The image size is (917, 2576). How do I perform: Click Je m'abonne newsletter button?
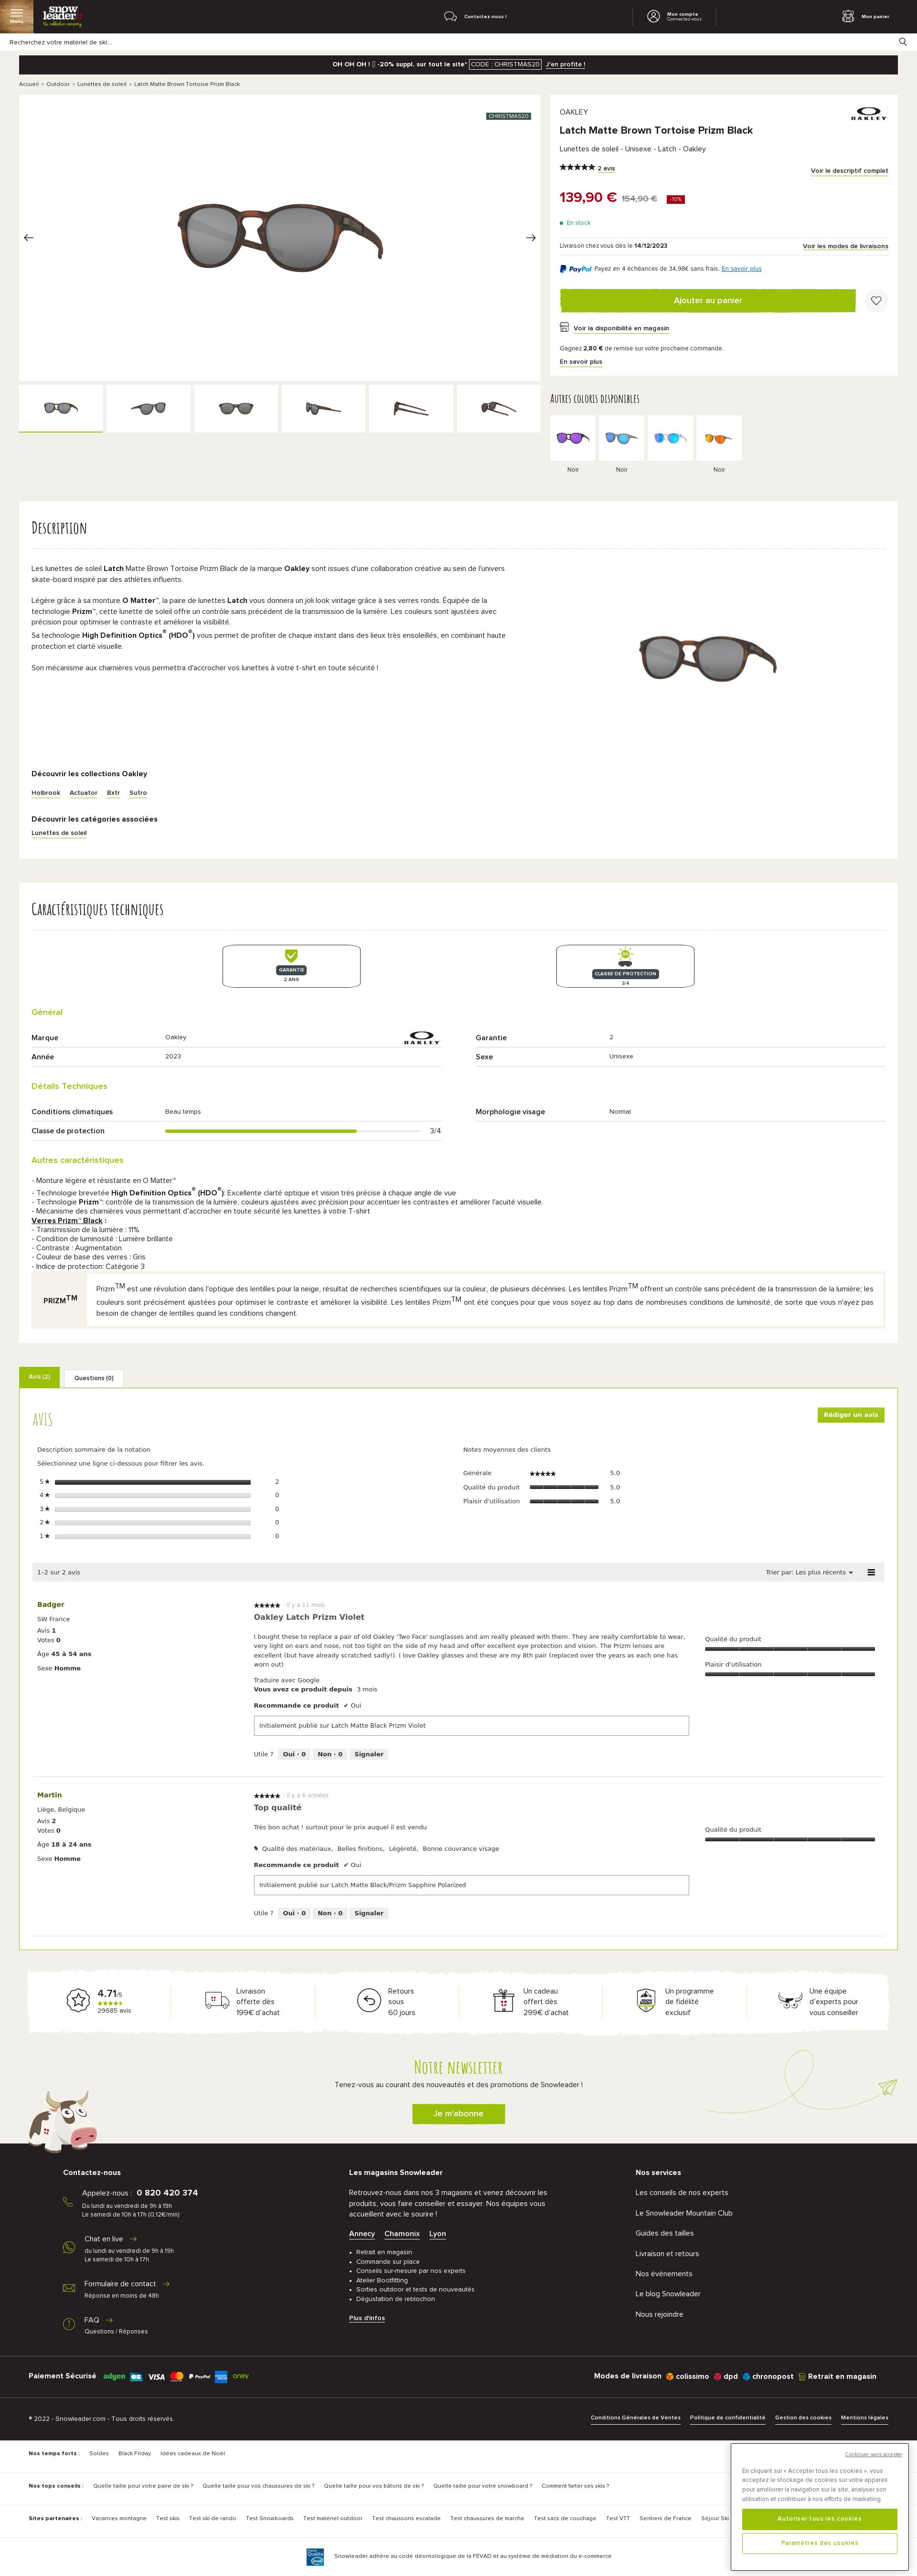[x=458, y=2114]
